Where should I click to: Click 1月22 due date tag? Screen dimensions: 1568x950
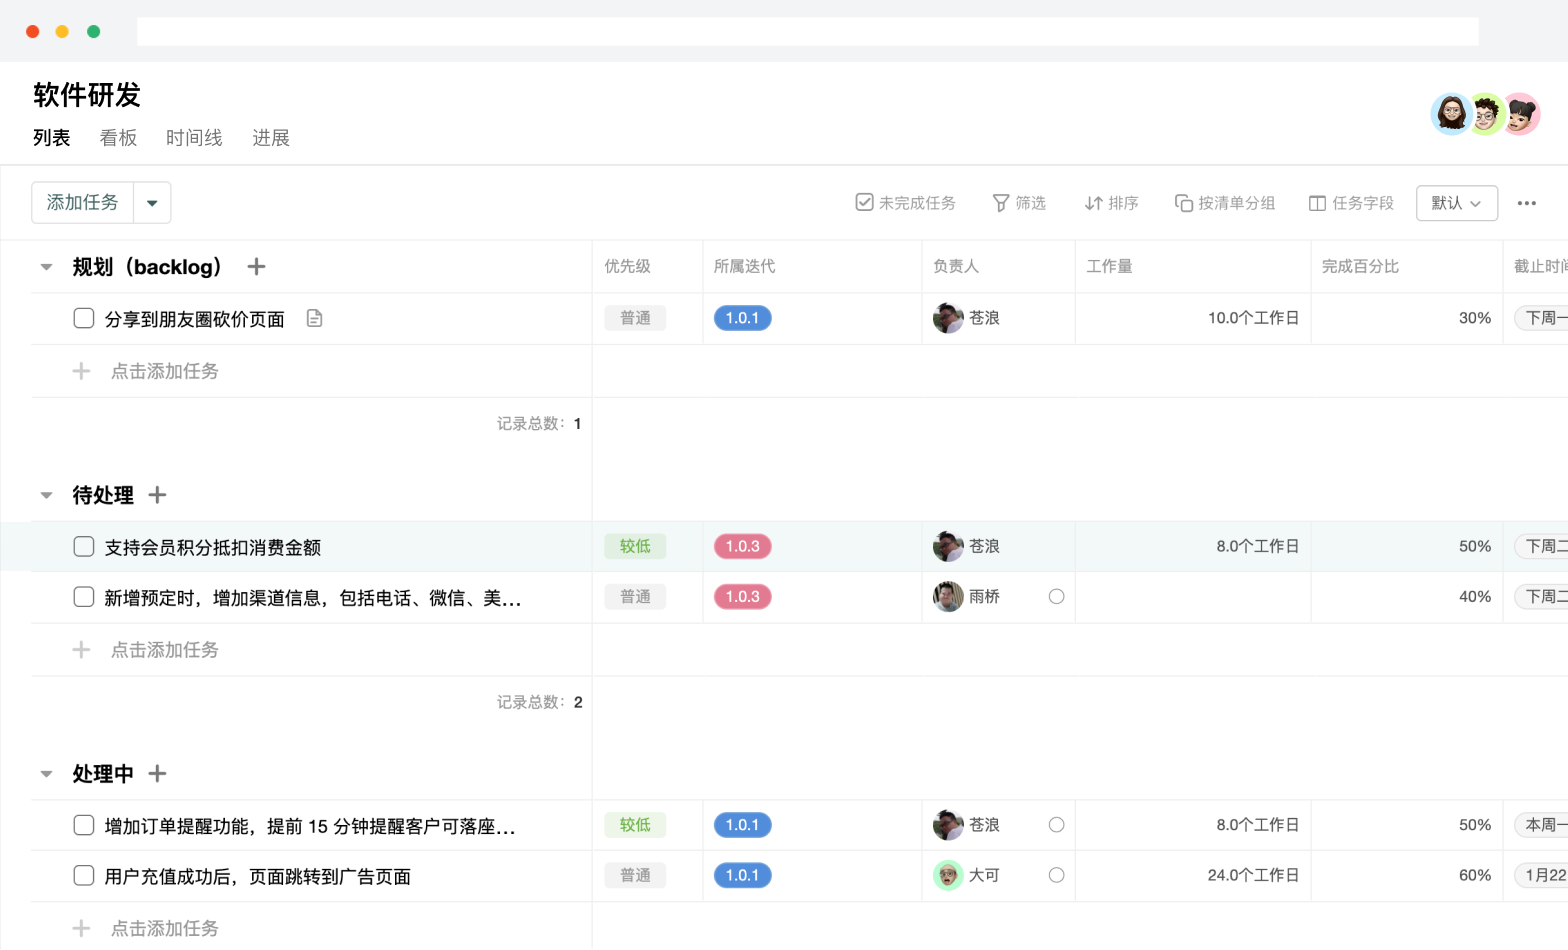(x=1541, y=875)
